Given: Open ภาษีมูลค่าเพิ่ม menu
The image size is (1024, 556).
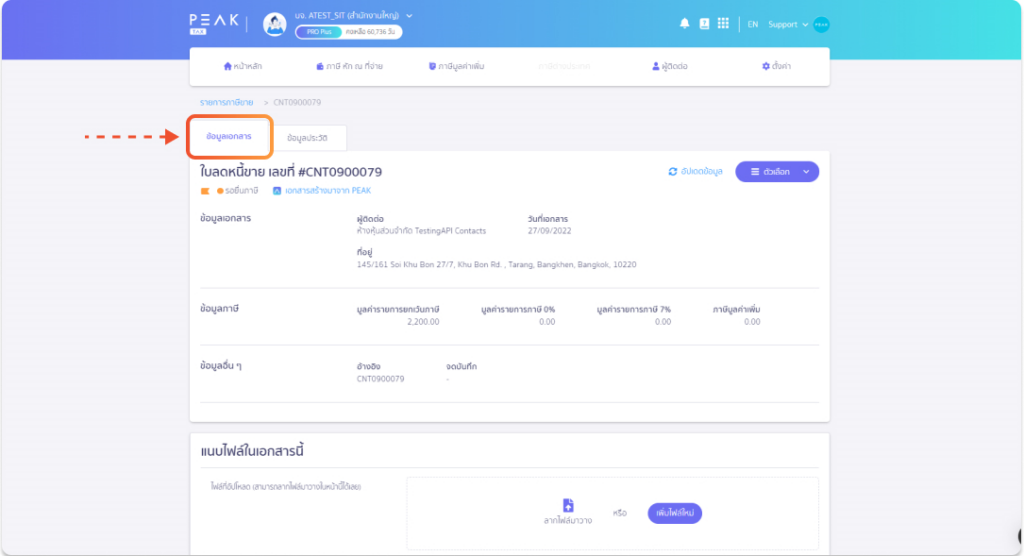Looking at the screenshot, I should point(456,66).
